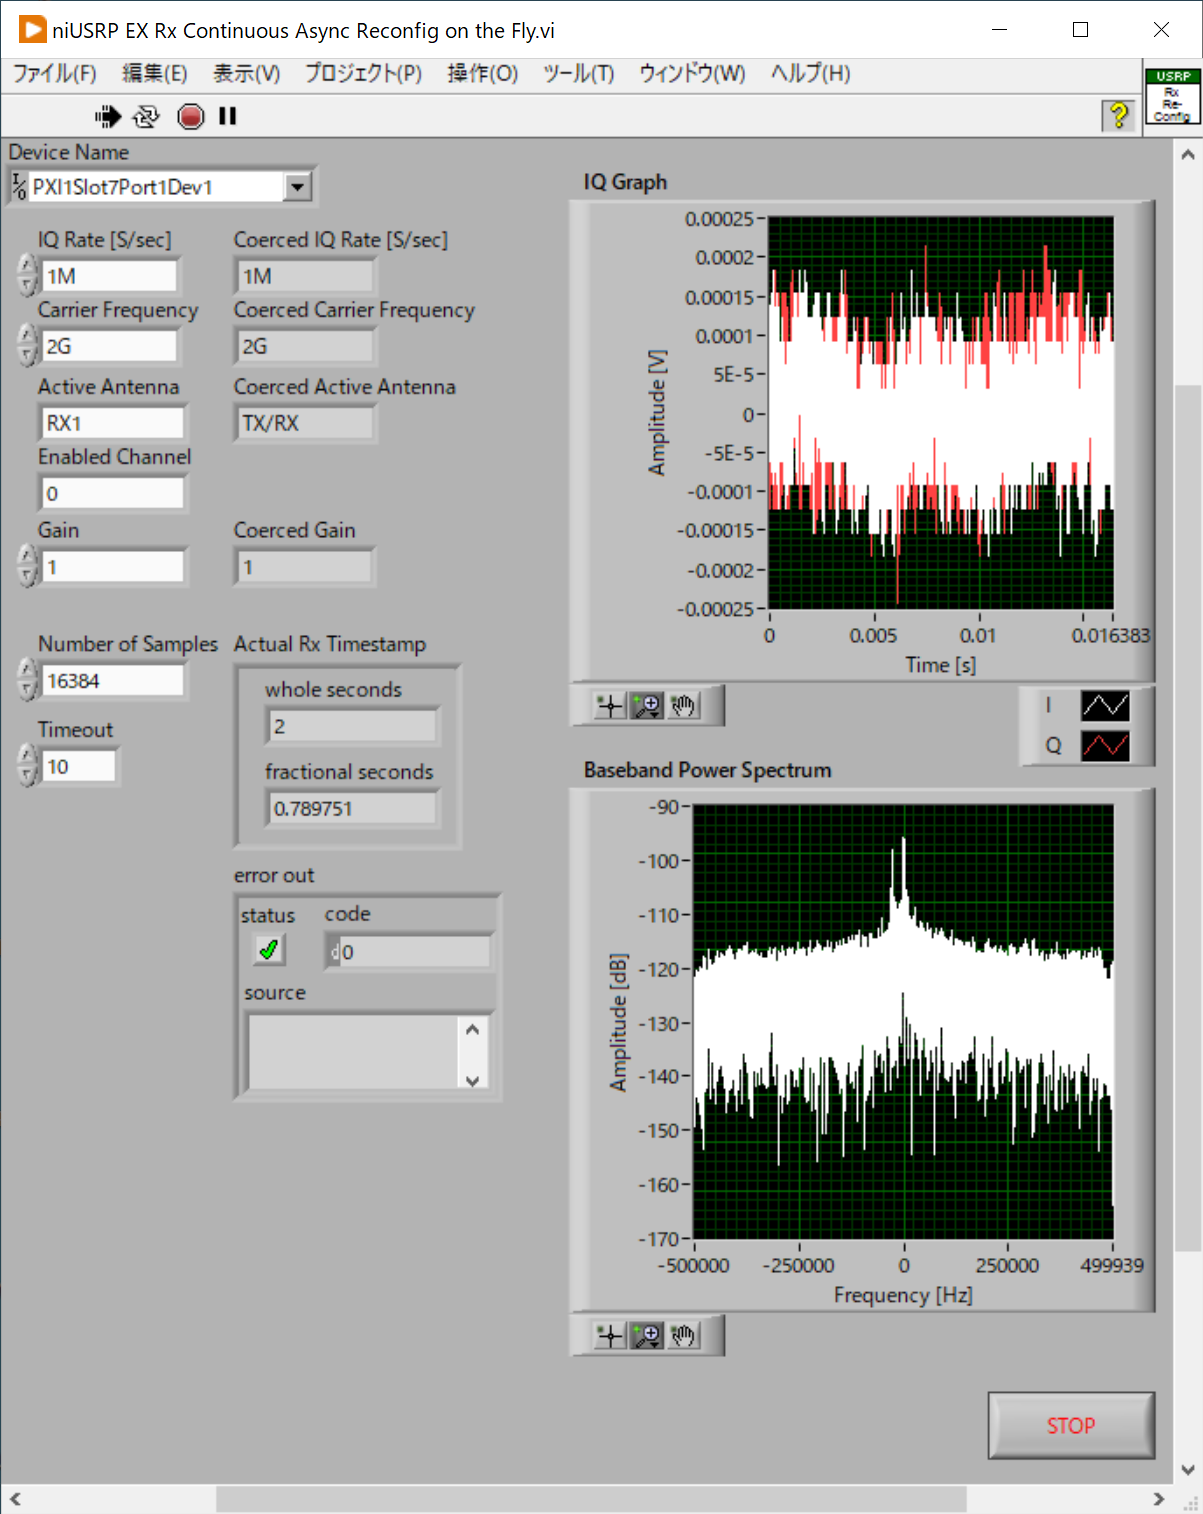Click the LabVIEW app icon in title bar
The width and height of the screenshot is (1203, 1514).
click(x=33, y=30)
